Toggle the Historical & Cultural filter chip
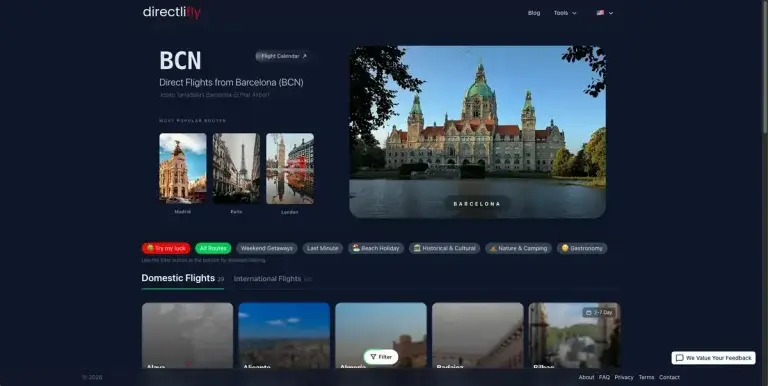 click(x=445, y=248)
